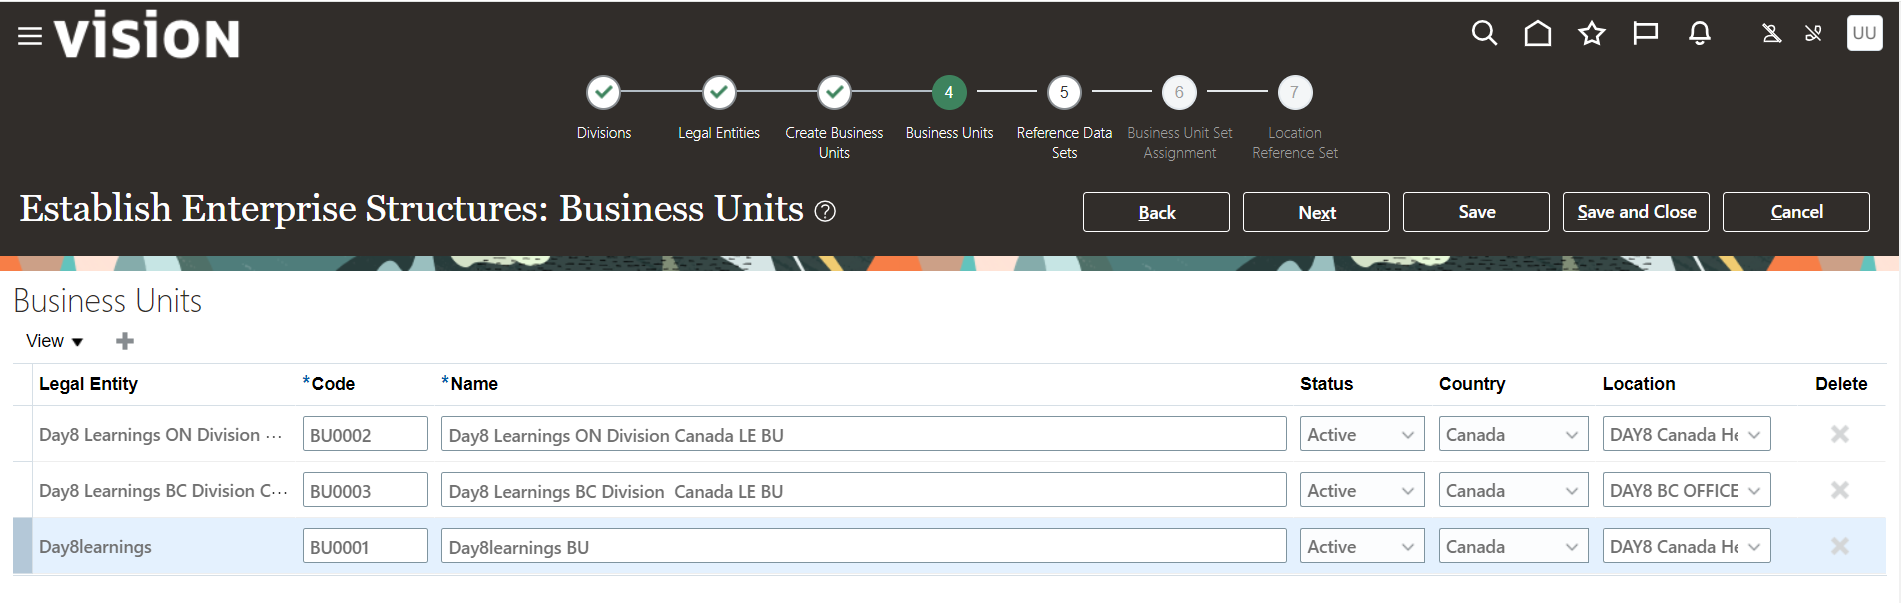Open notifications bell icon
Screen dimensions: 1901x603
(1699, 34)
